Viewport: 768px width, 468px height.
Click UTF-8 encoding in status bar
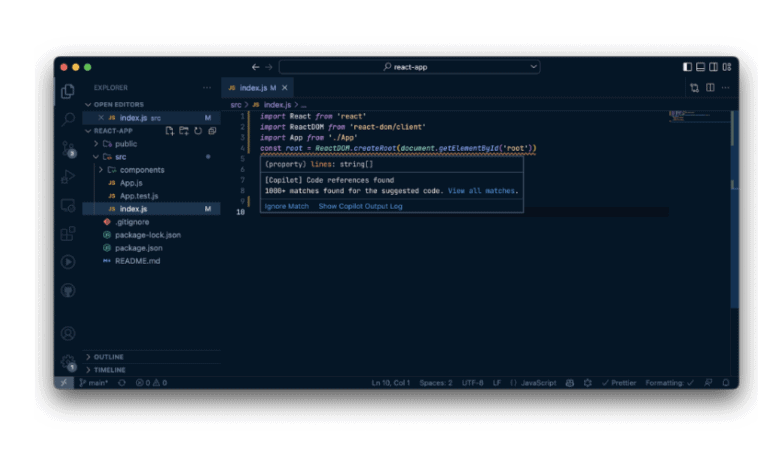tap(473, 383)
